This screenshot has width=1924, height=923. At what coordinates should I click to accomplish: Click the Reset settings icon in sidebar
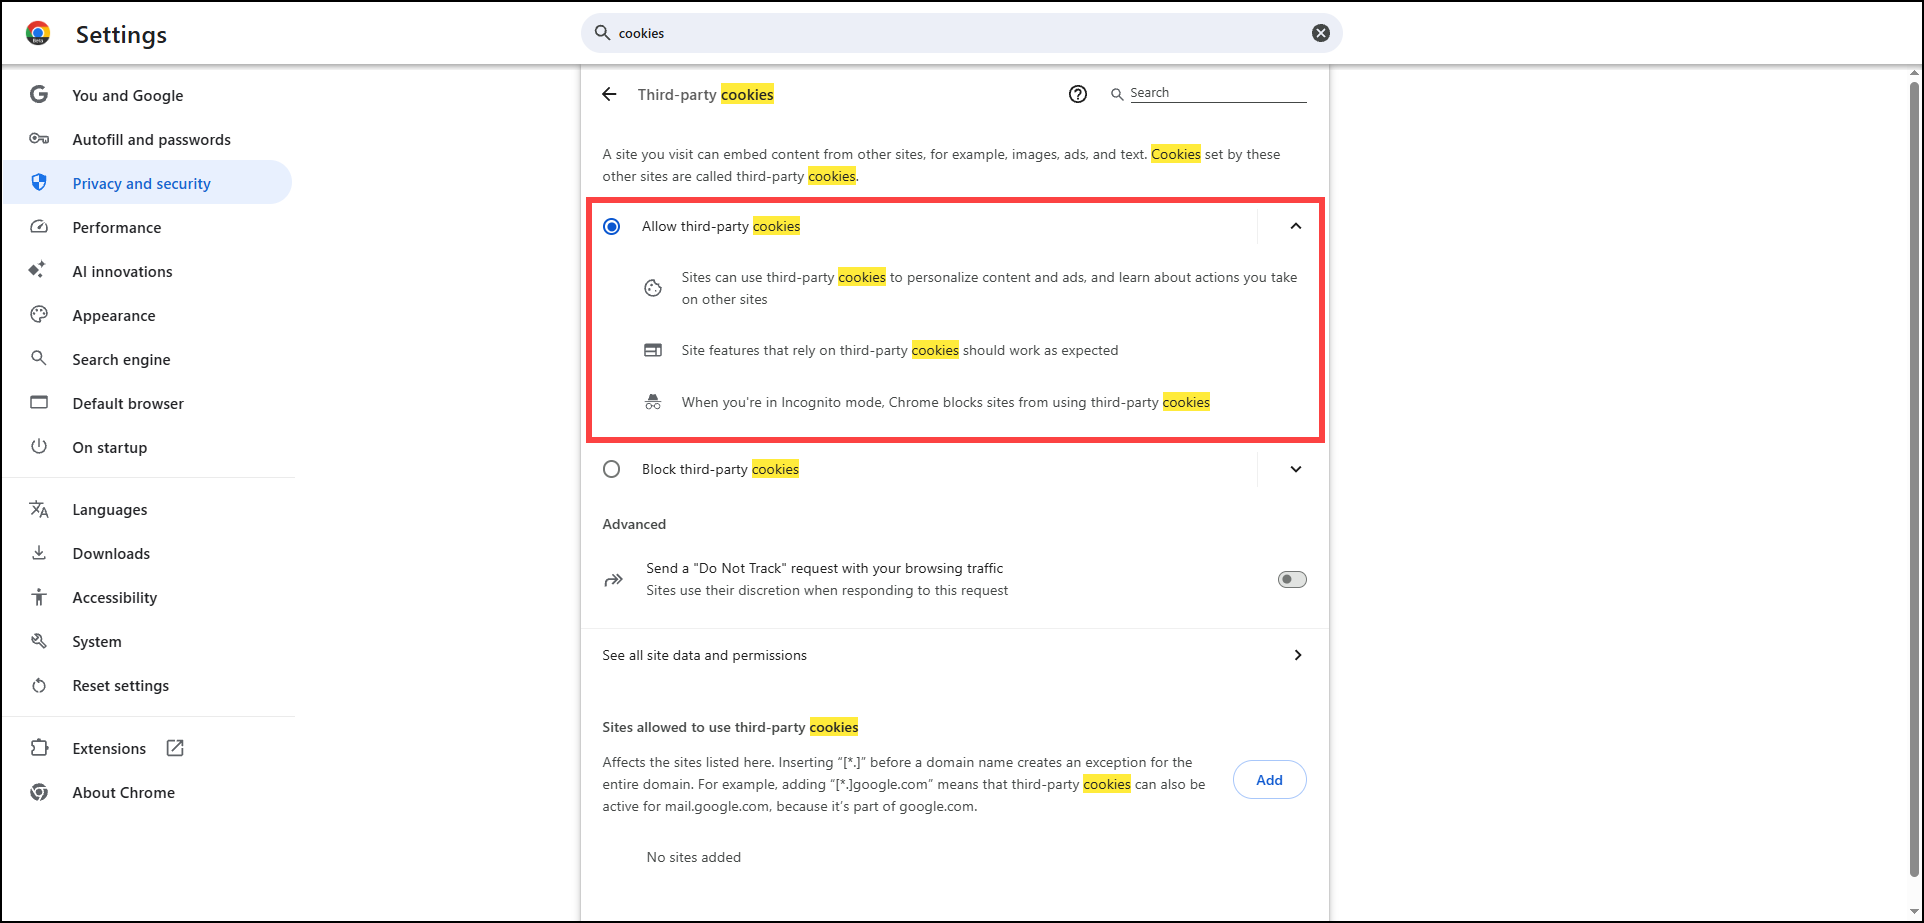pos(39,685)
